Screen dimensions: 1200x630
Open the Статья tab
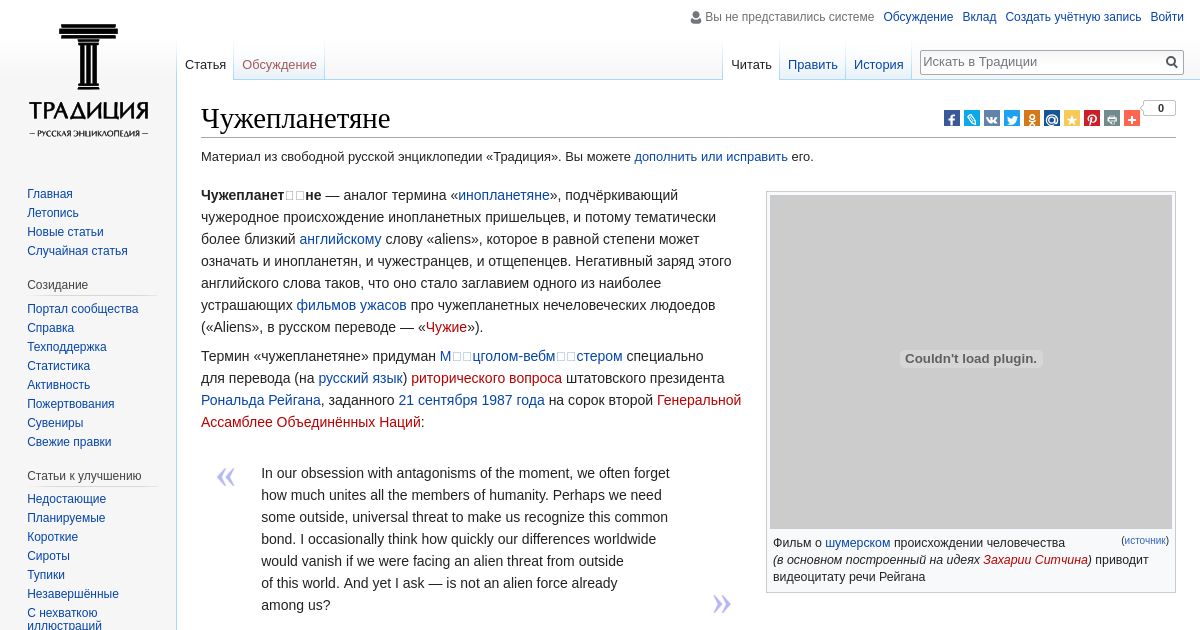coord(205,64)
